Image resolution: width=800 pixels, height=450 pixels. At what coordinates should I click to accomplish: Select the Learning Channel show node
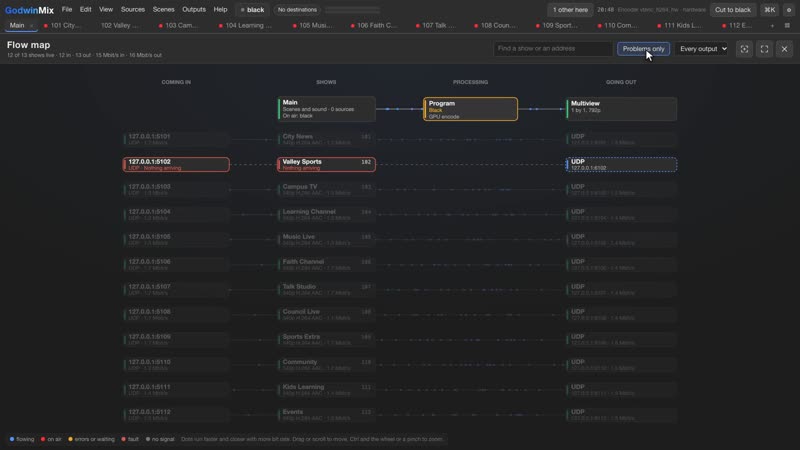[327, 214]
